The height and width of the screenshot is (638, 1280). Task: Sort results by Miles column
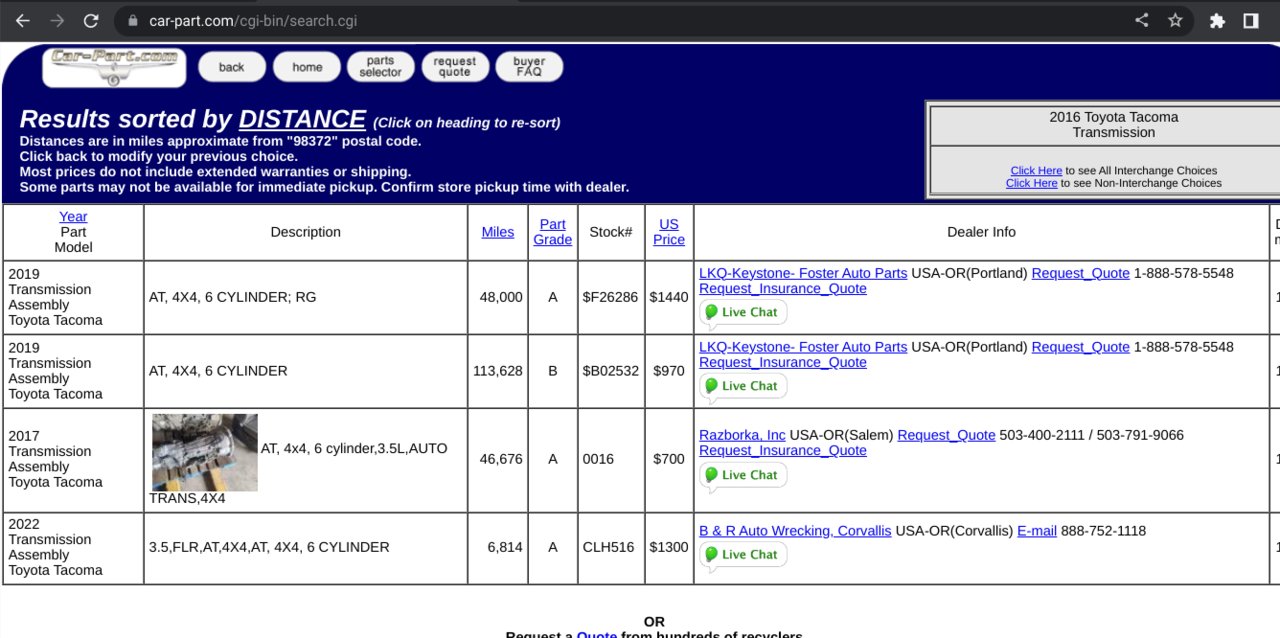pyautogui.click(x=498, y=232)
